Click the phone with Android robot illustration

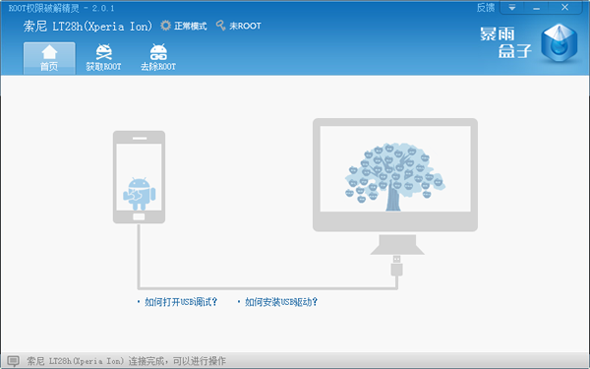tap(139, 177)
